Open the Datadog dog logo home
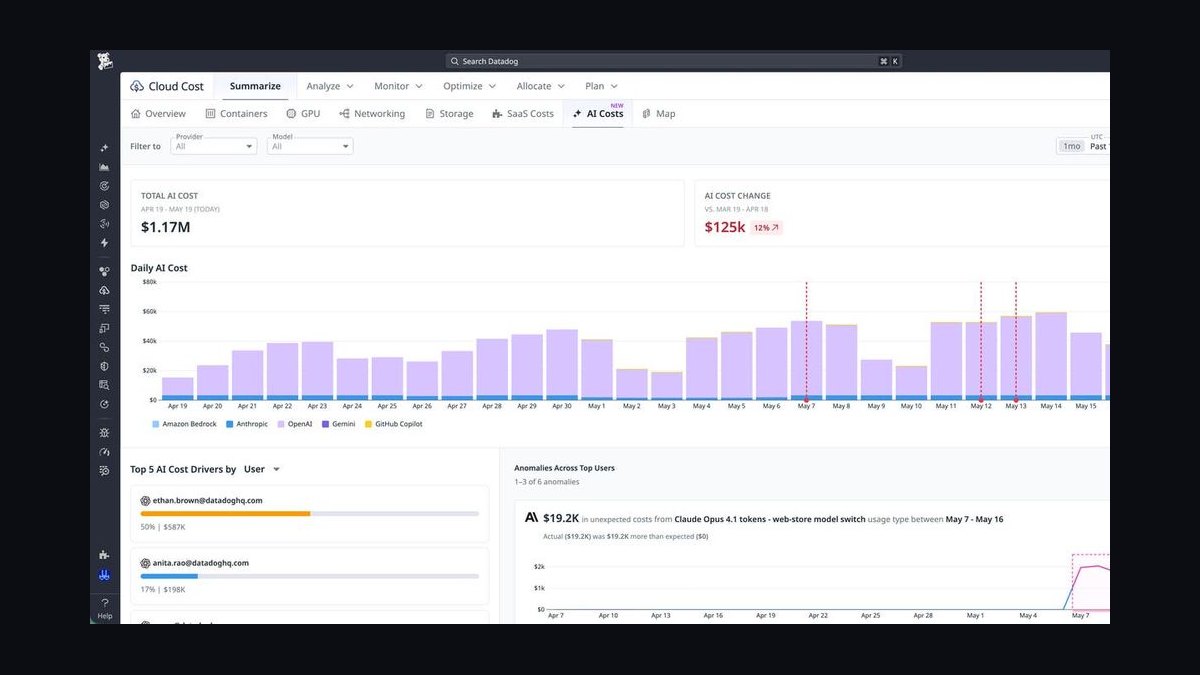 coord(105,61)
